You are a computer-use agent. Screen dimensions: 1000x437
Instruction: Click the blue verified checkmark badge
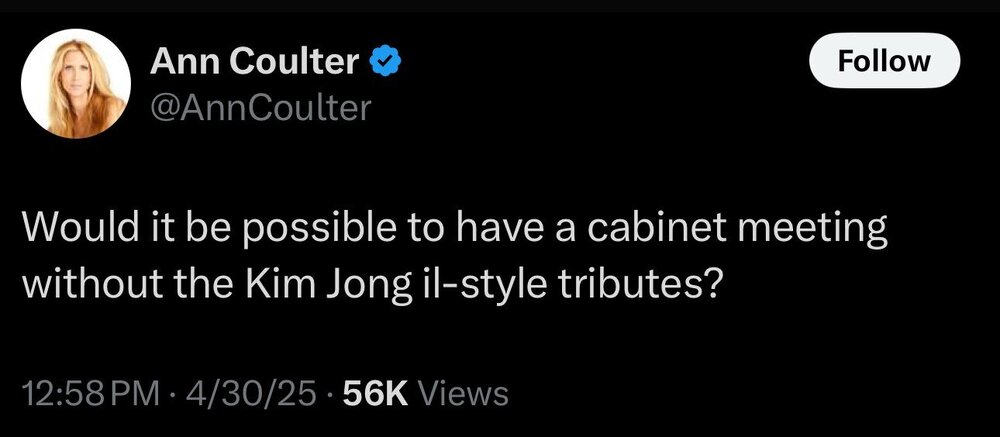386,64
